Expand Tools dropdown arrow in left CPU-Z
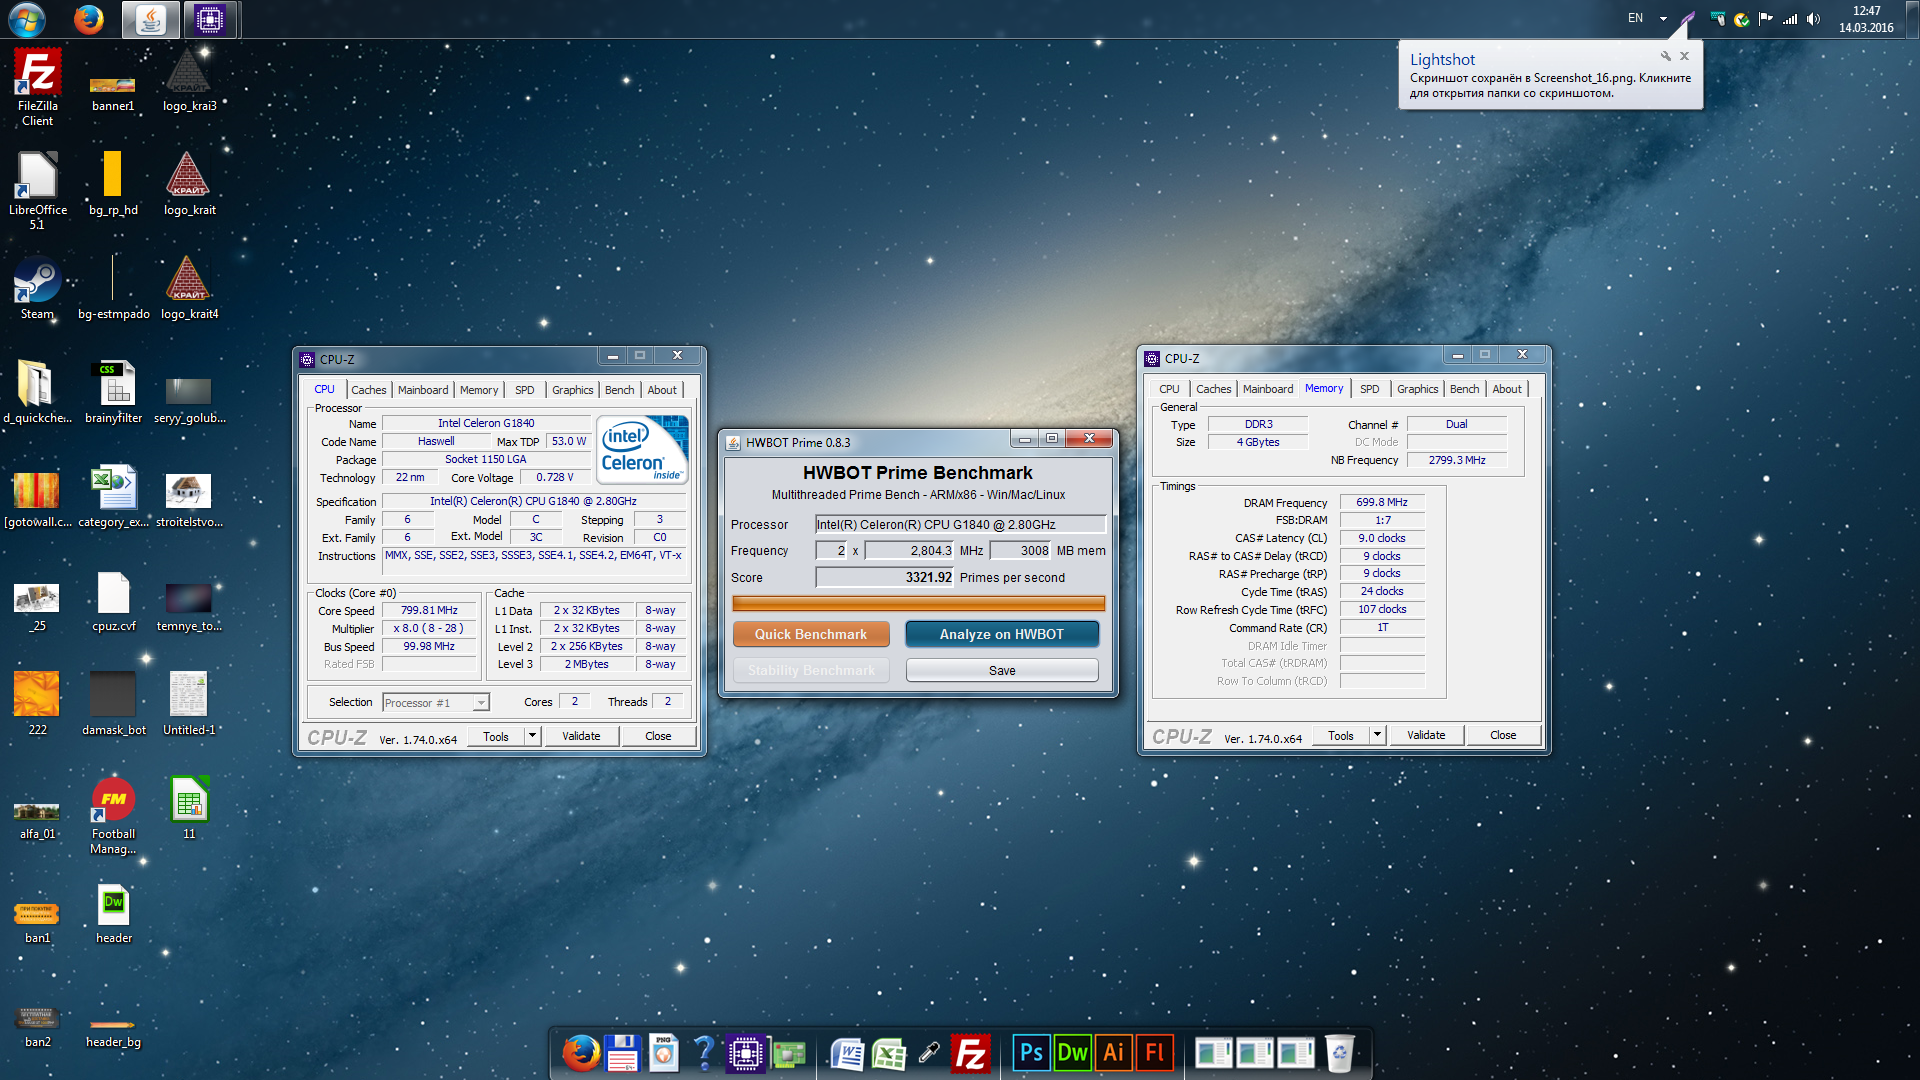This screenshot has height=1080, width=1920. click(x=532, y=736)
